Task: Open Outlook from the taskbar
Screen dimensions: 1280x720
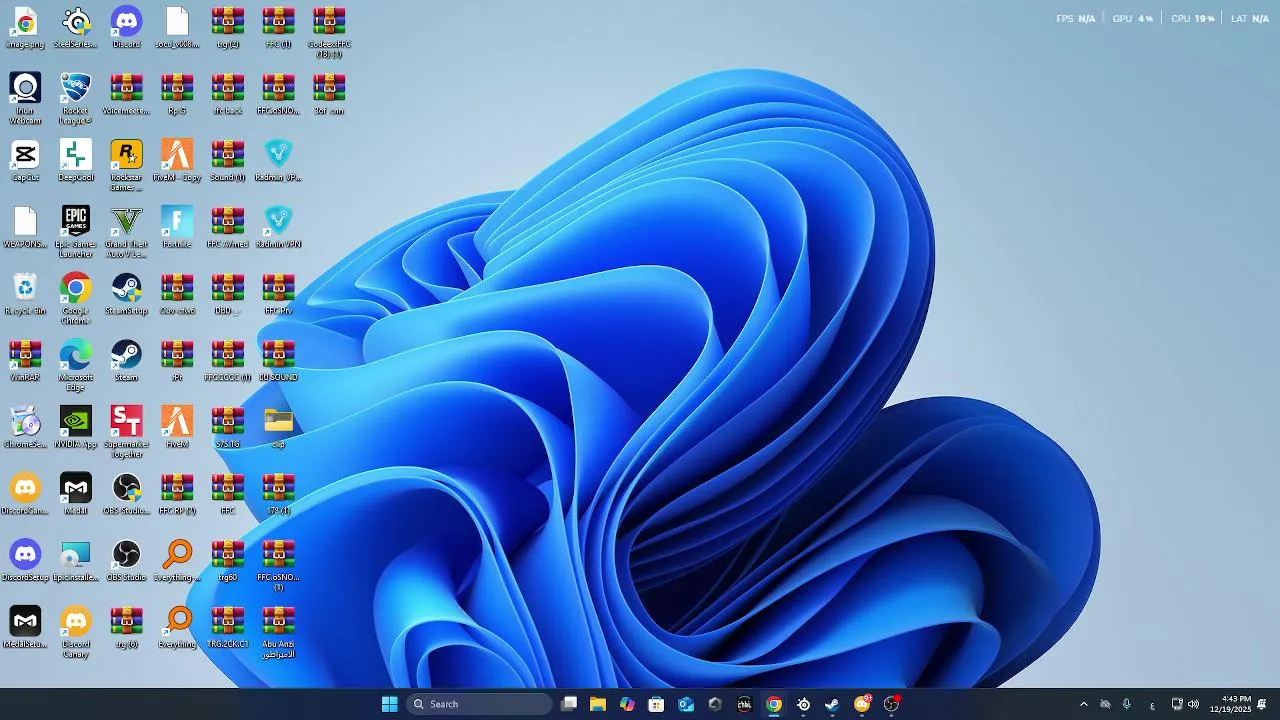Action: 686,704
